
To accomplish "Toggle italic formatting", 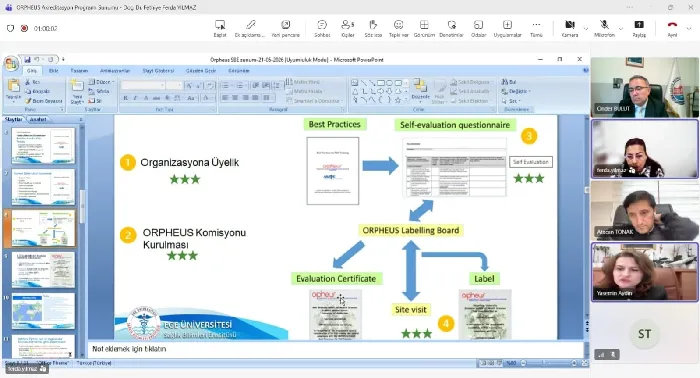I will click(x=136, y=98).
